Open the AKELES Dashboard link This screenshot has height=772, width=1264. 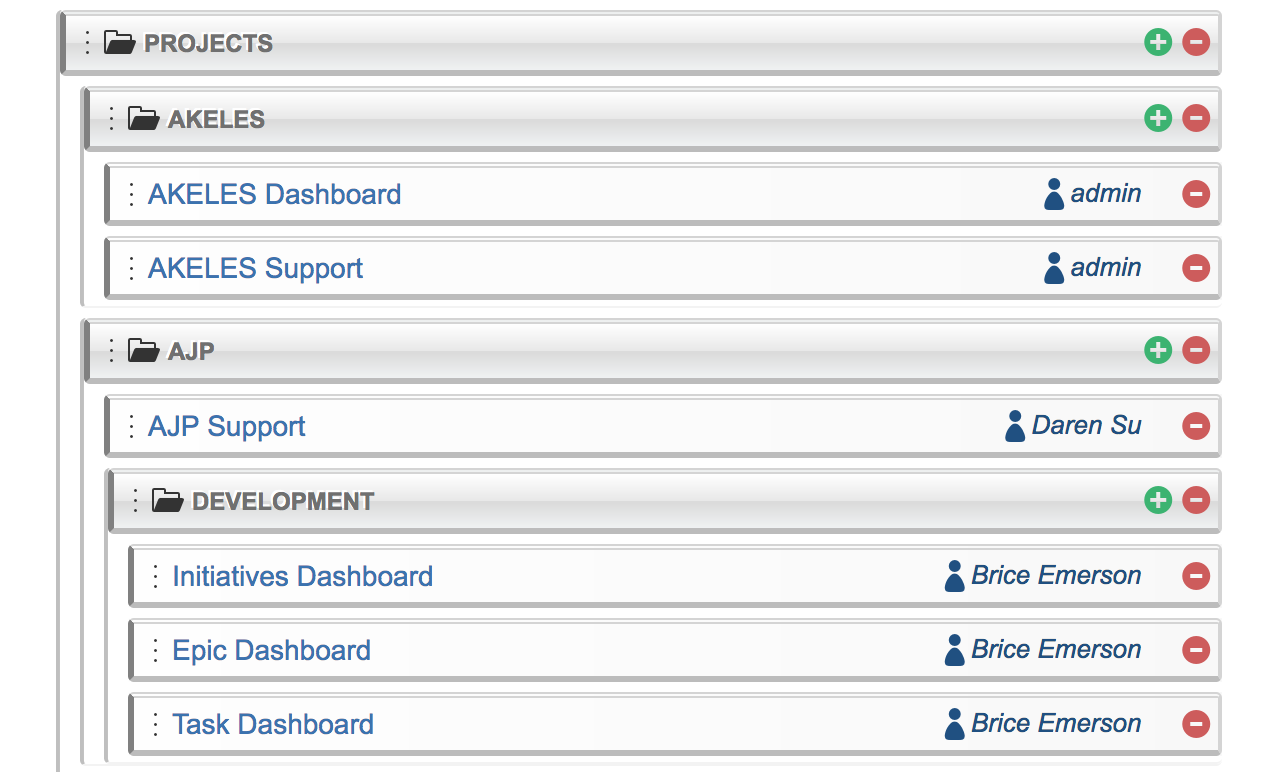[274, 194]
